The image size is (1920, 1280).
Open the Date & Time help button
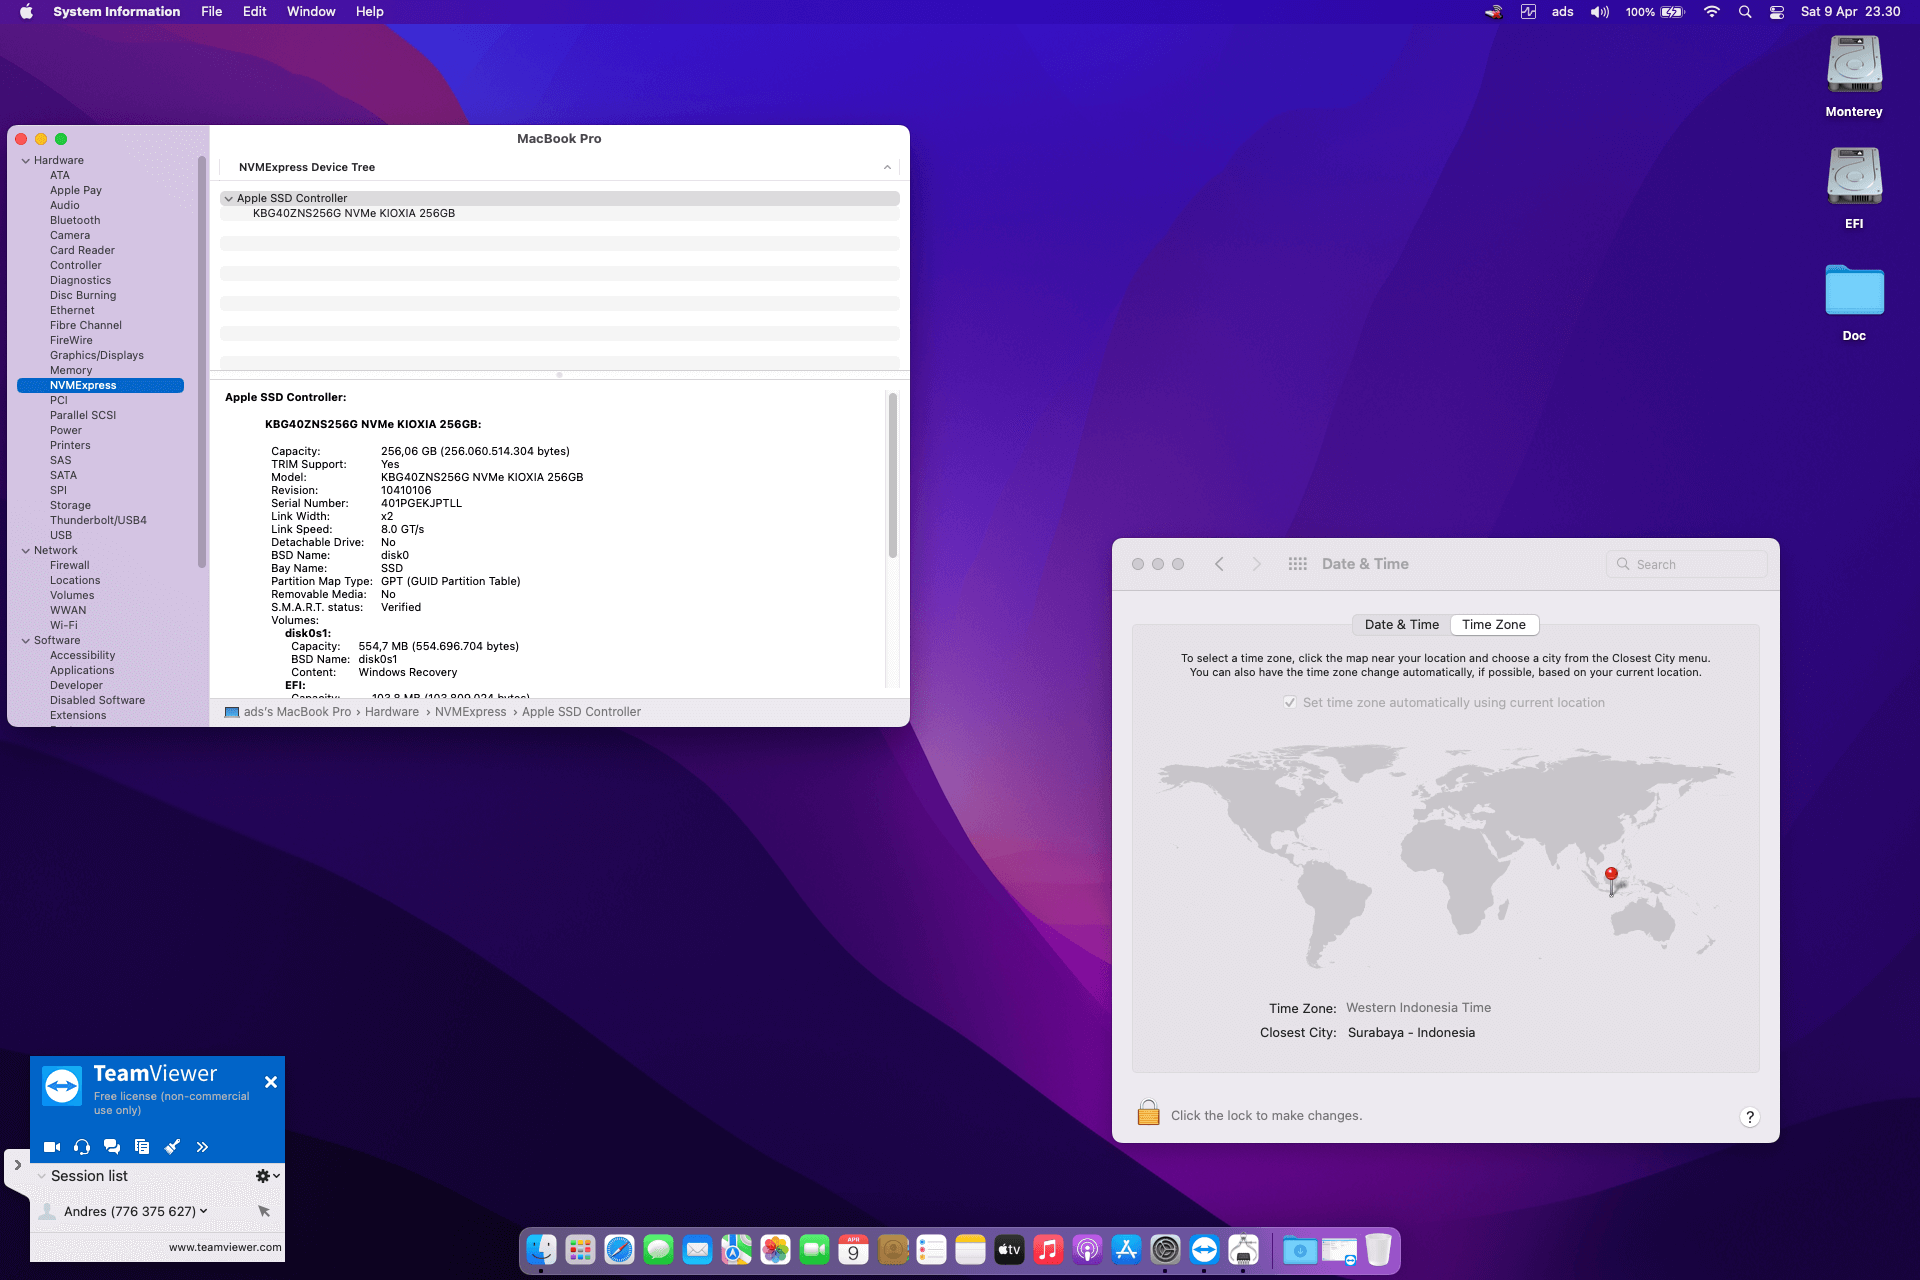coord(1749,1117)
